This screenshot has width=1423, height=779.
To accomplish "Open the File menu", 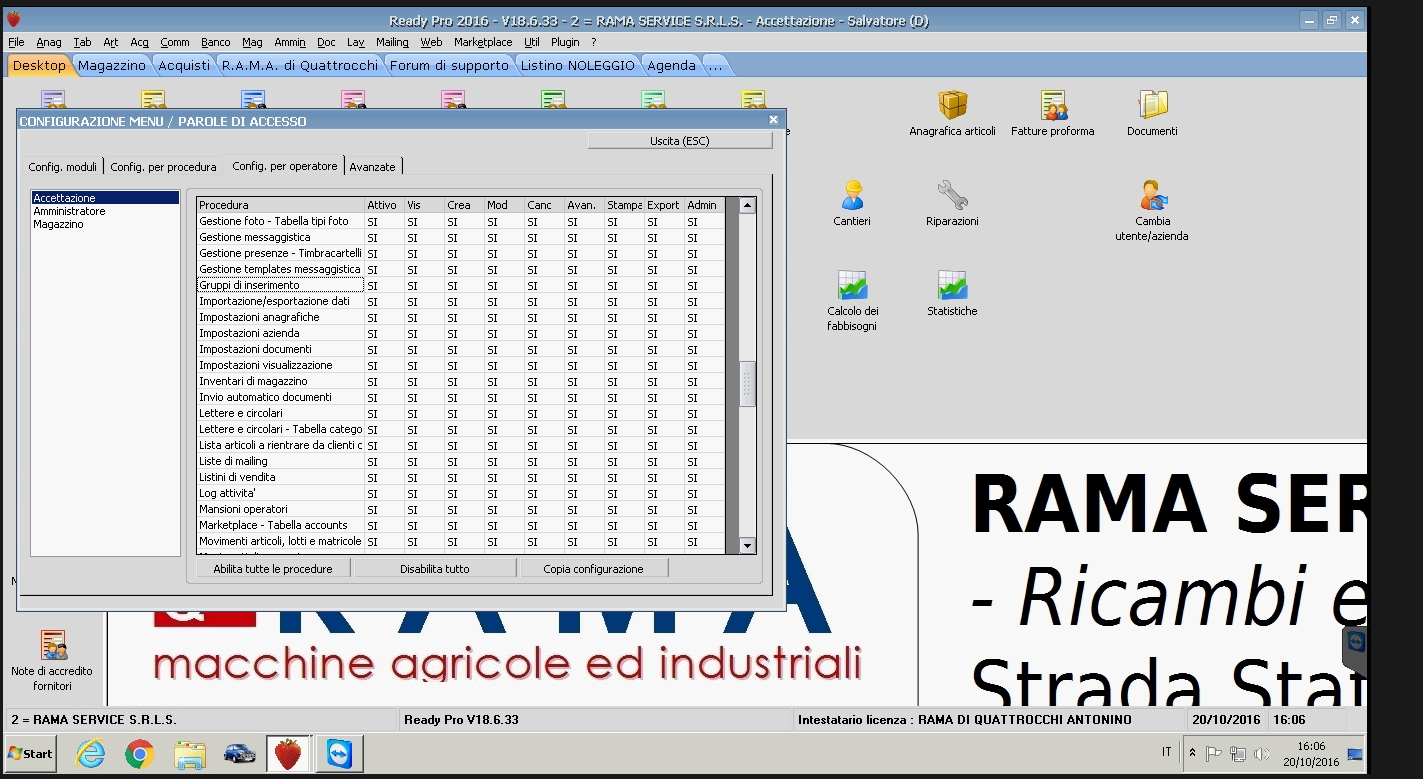I will tap(16, 42).
